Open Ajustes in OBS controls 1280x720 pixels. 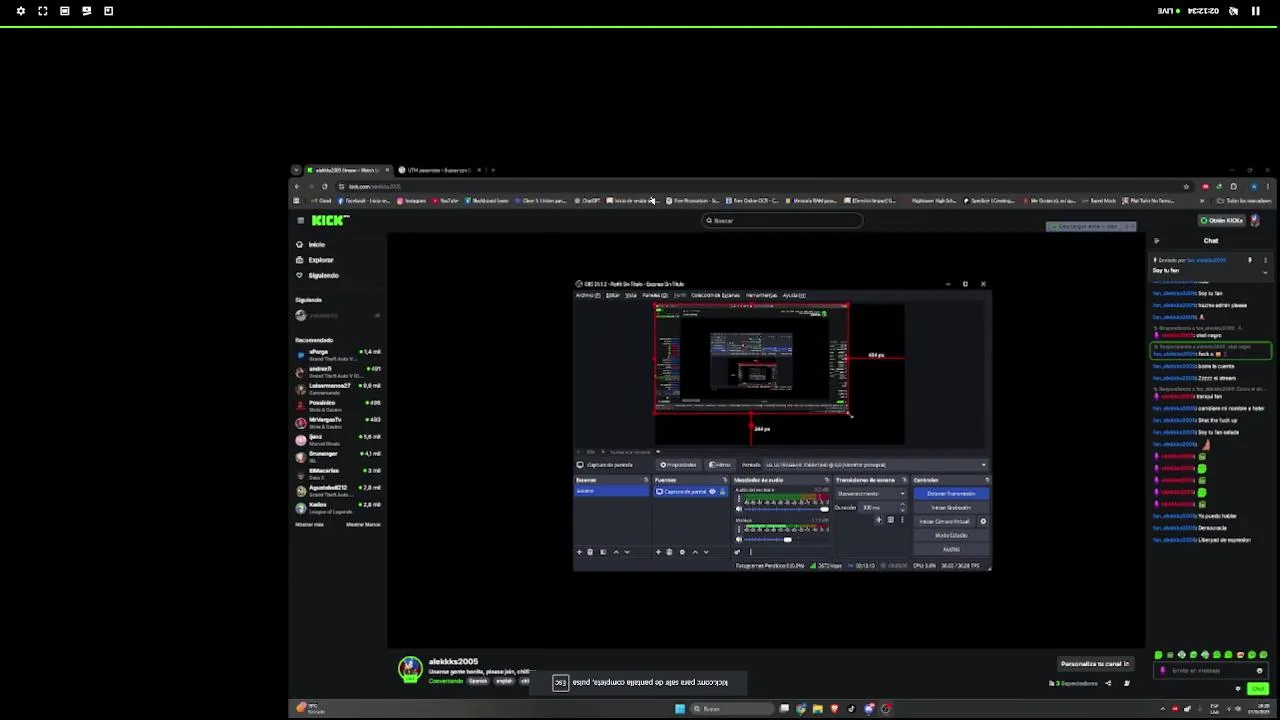click(950, 548)
